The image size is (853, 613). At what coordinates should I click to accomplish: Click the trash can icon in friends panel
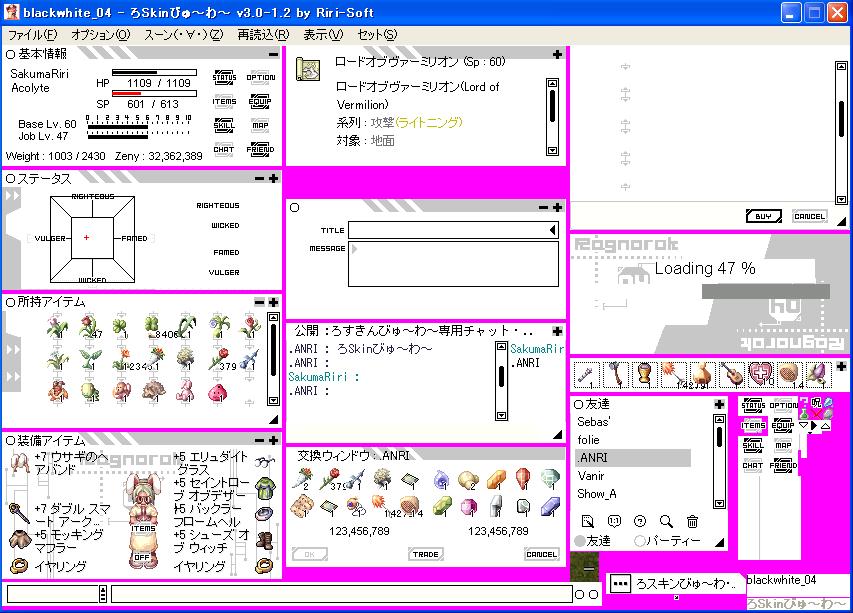tap(692, 521)
